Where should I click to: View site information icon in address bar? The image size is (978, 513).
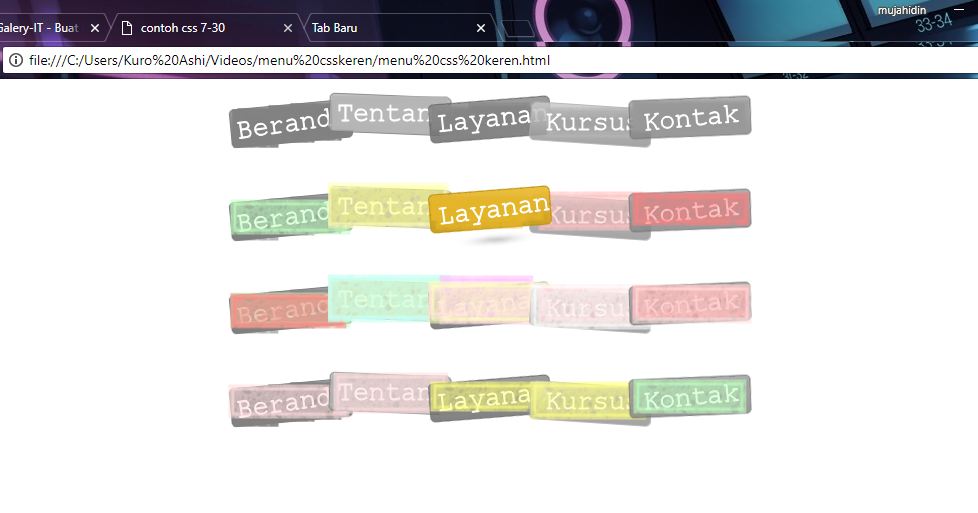[16, 61]
